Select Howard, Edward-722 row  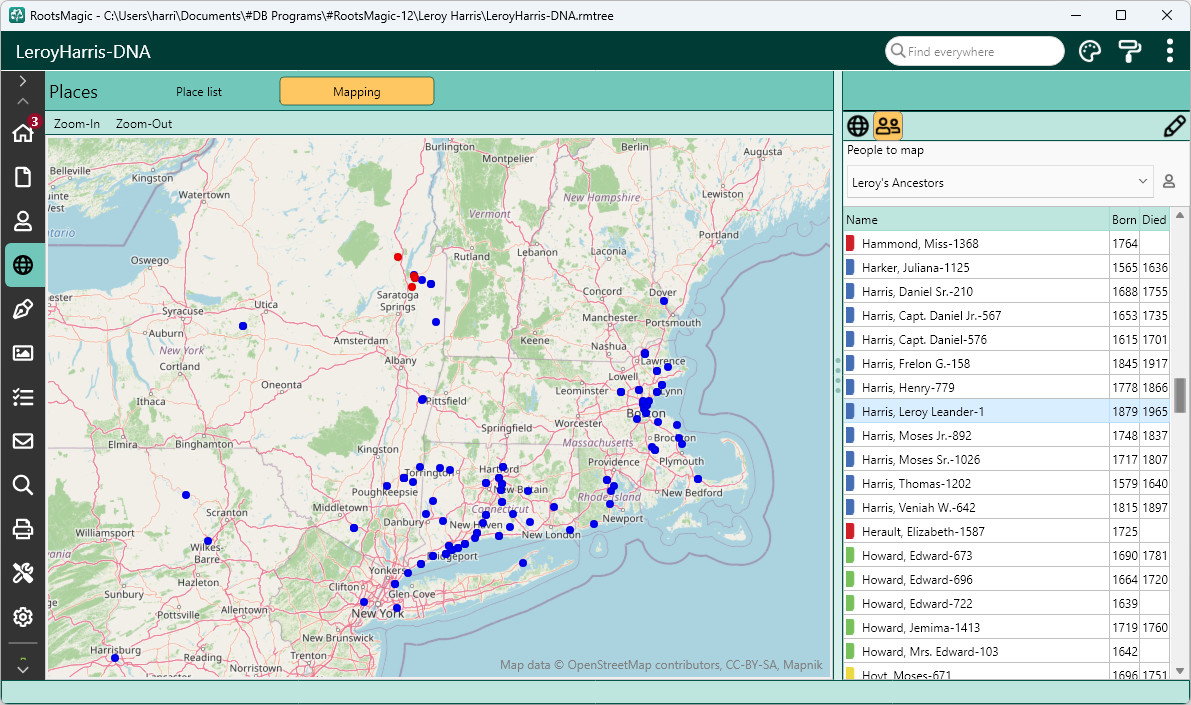[x=1006, y=604]
